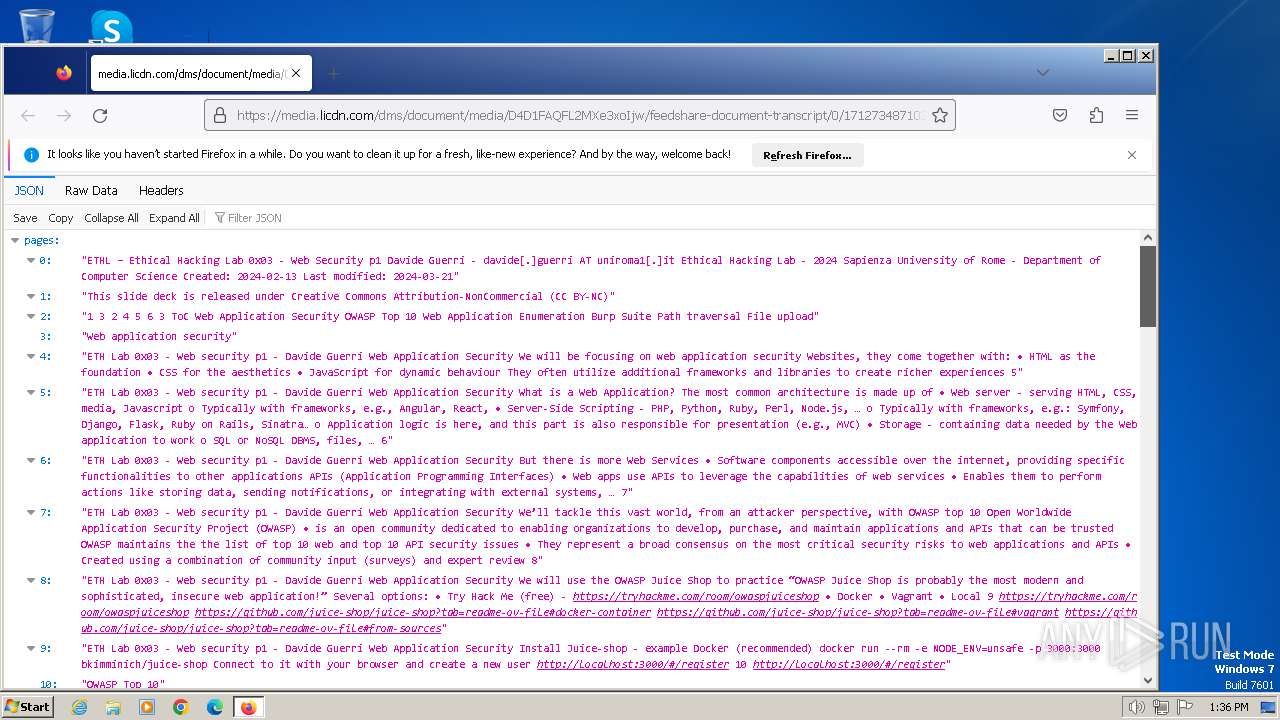The width and height of the screenshot is (1280, 720).
Task: Open the juice-shop docker-container GitHub link
Action: click(x=422, y=612)
